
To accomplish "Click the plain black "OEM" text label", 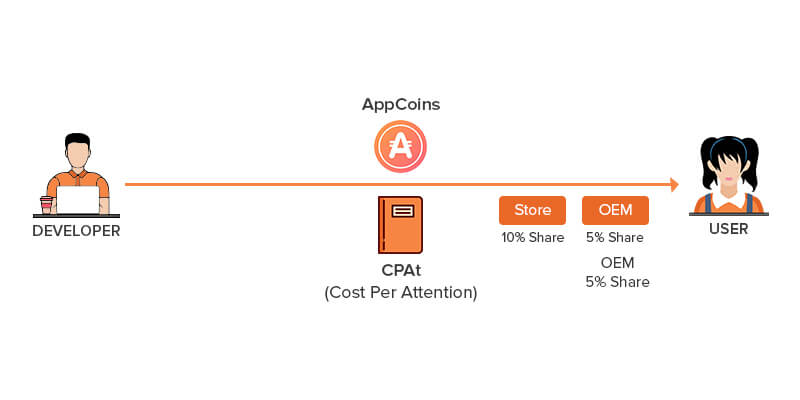I will [617, 263].
